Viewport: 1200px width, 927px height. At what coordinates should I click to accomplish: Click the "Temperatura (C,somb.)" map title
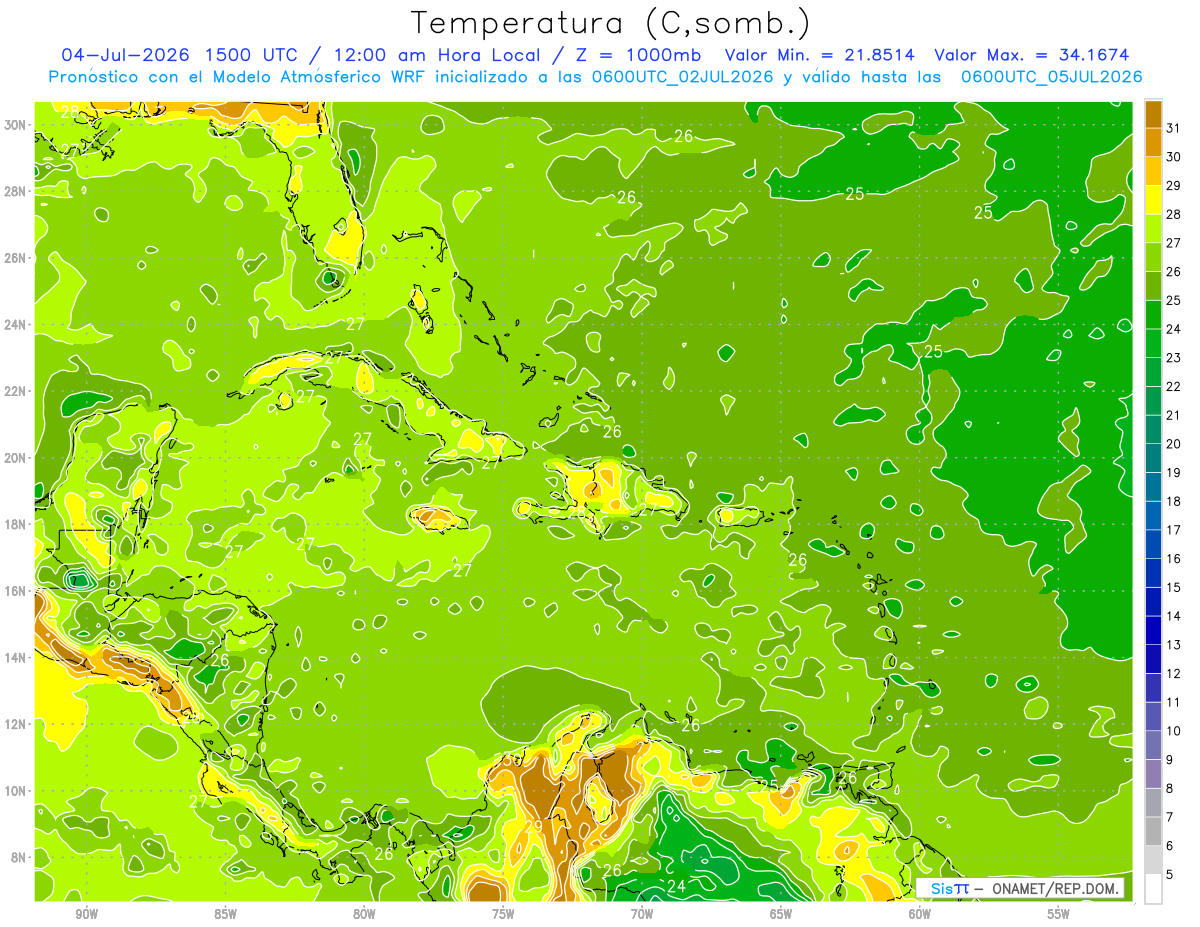coord(611,23)
